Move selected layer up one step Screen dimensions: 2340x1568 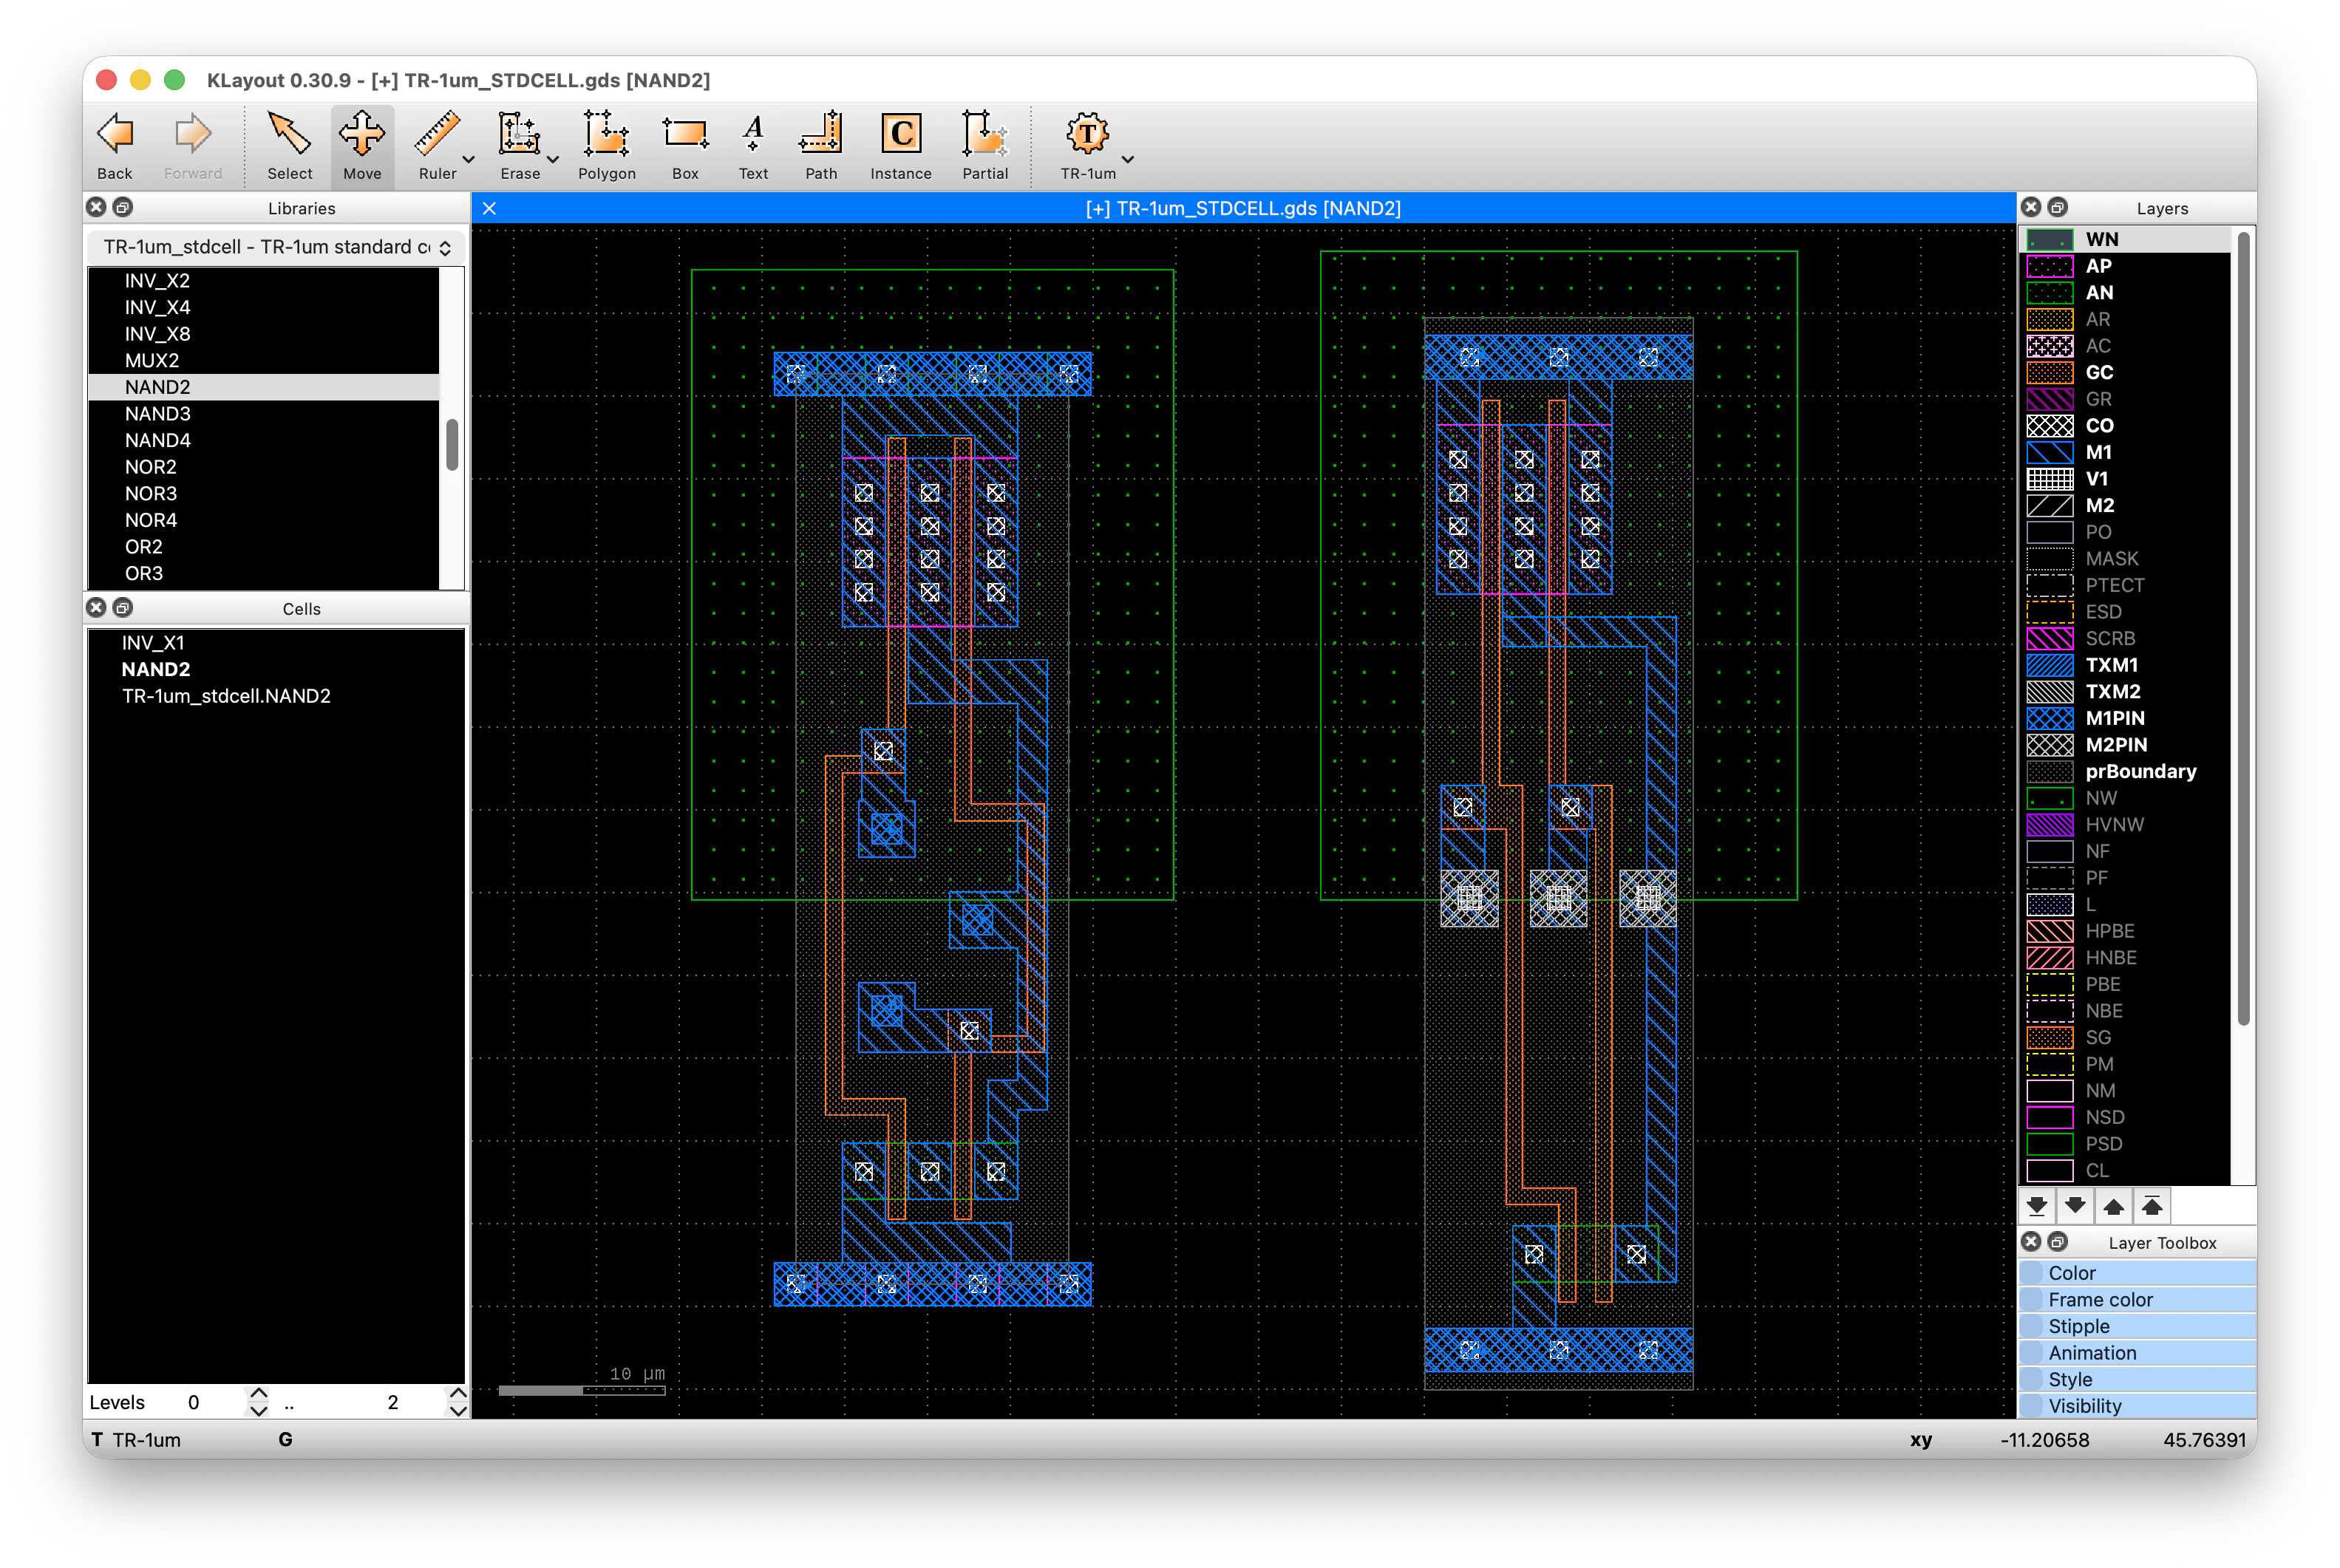point(2113,1206)
